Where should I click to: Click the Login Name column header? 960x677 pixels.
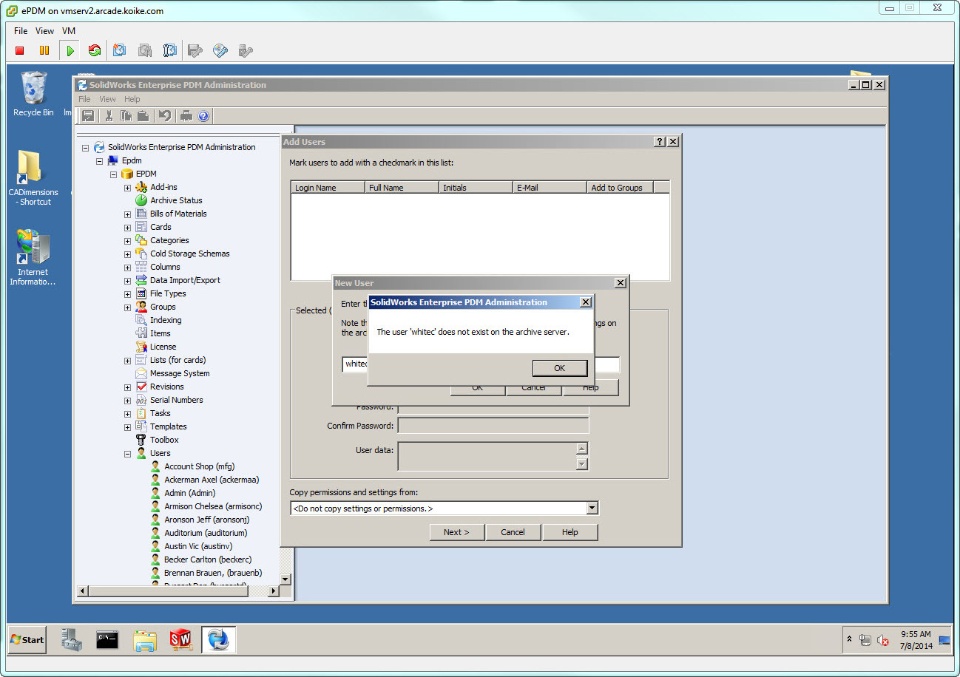328,187
